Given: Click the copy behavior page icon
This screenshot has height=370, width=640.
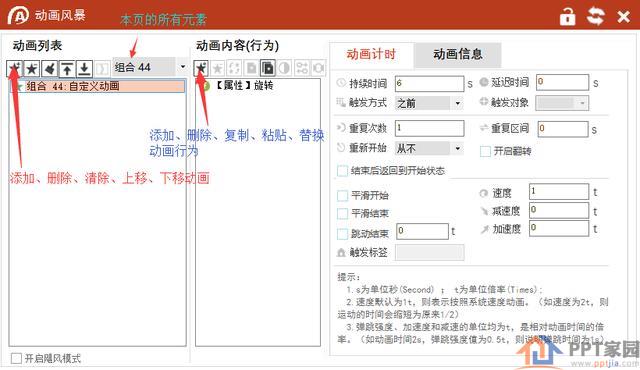Looking at the screenshot, I should pyautogui.click(x=251, y=68).
